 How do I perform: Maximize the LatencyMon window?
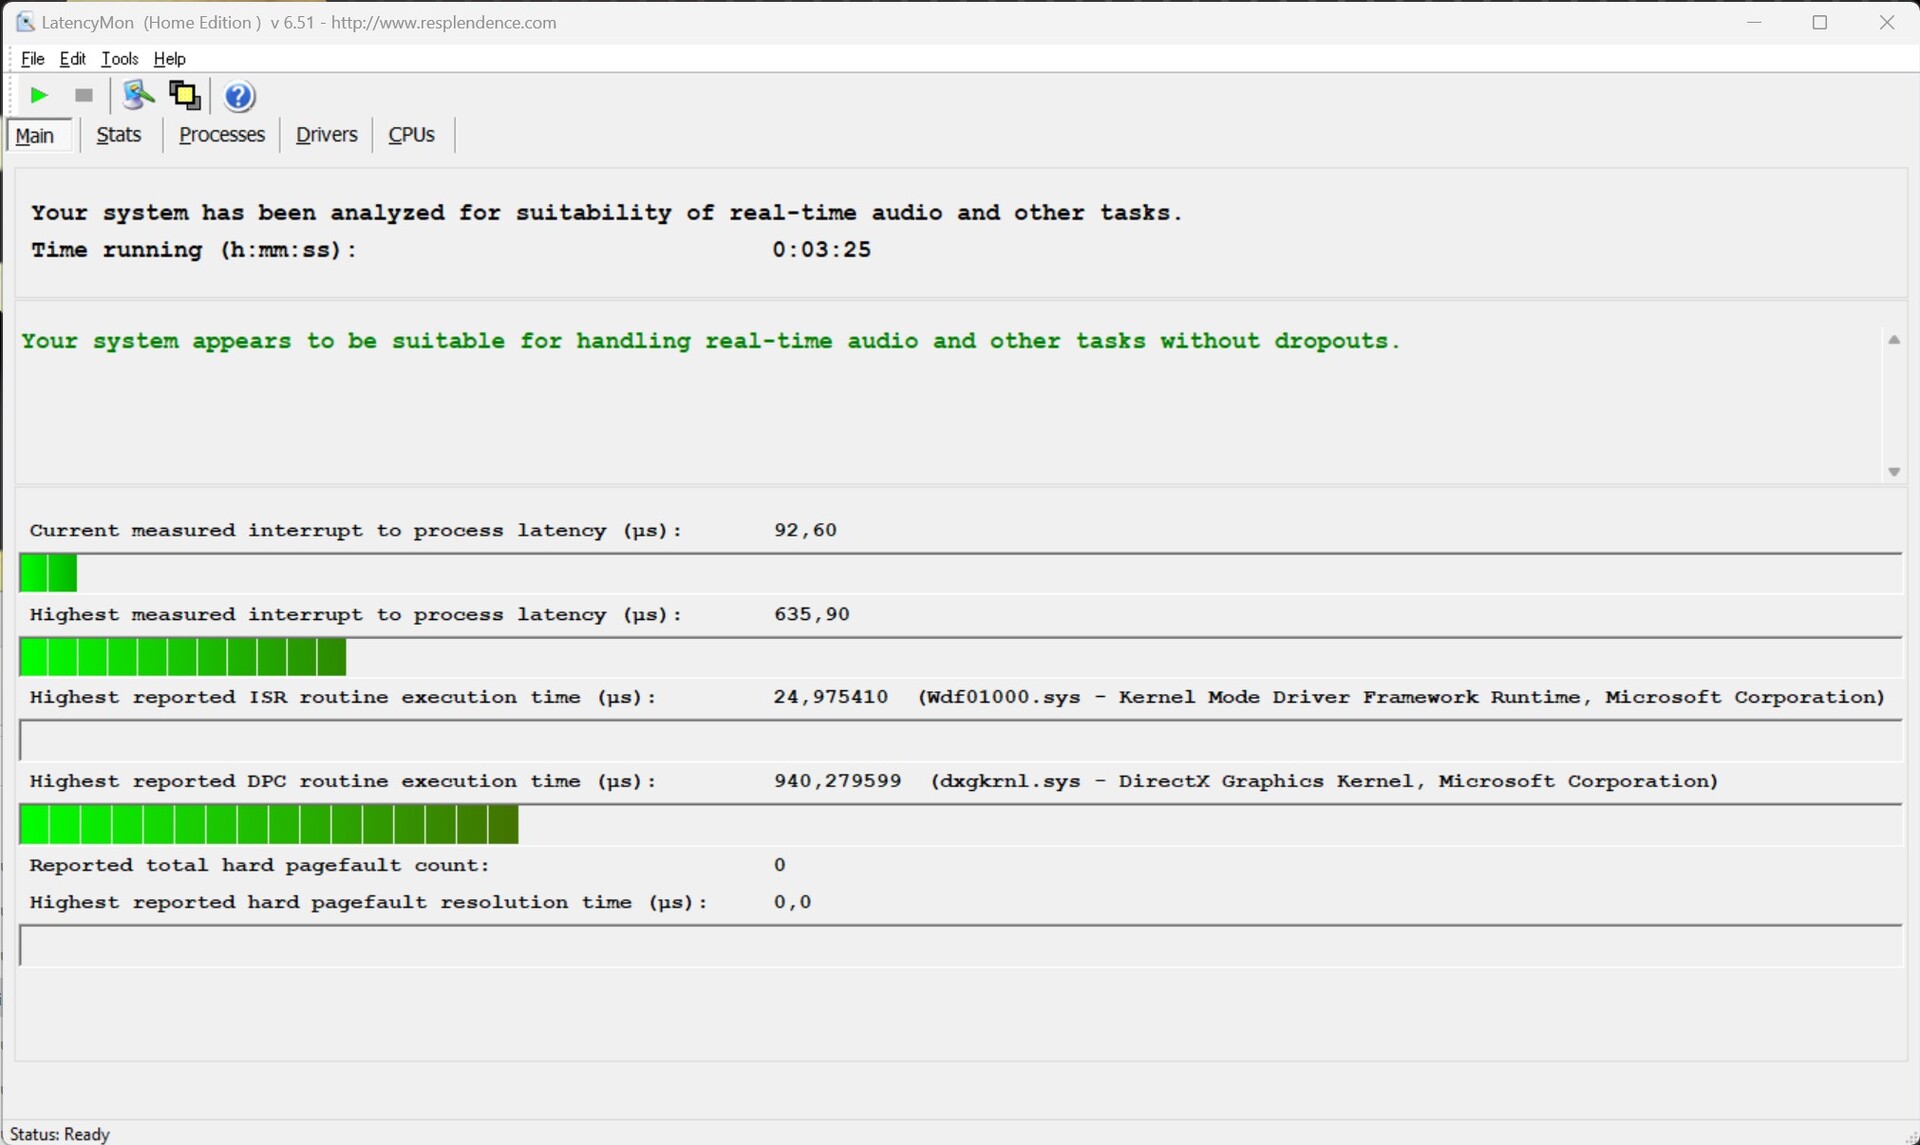[x=1820, y=22]
